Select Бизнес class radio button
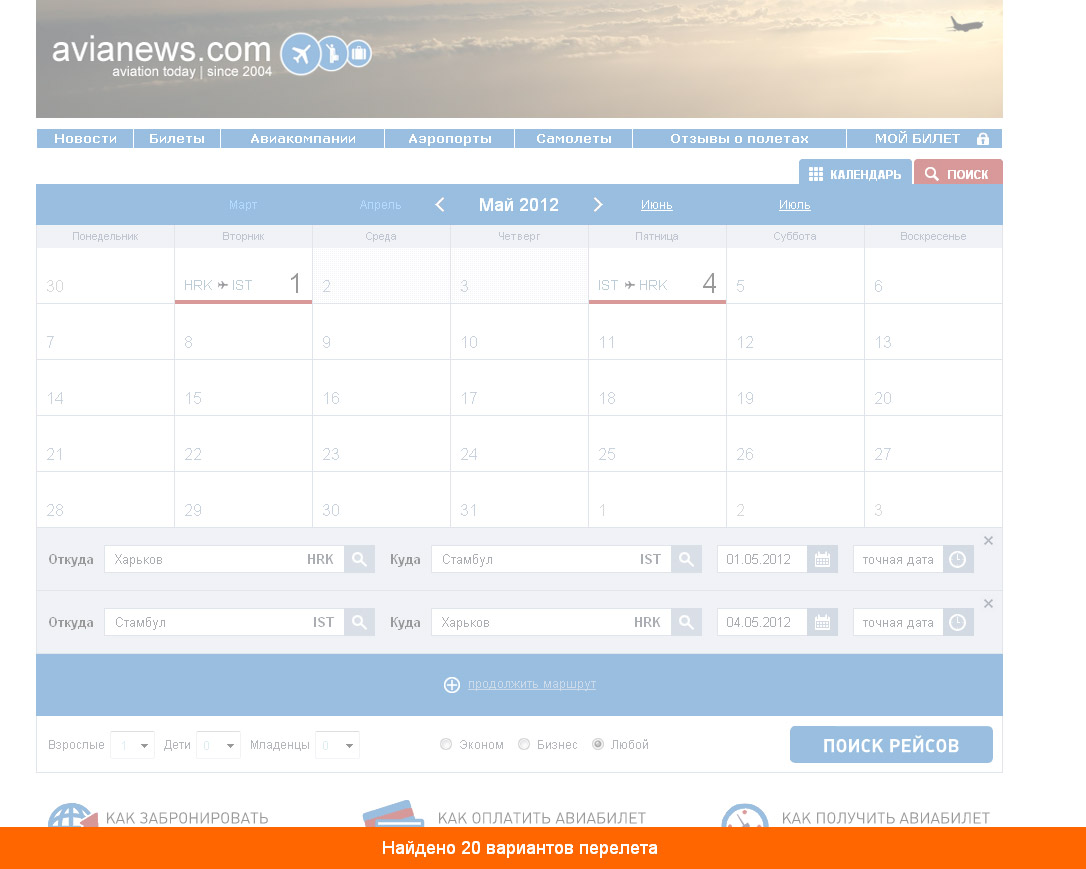This screenshot has height=869, width=1086. tap(524, 744)
